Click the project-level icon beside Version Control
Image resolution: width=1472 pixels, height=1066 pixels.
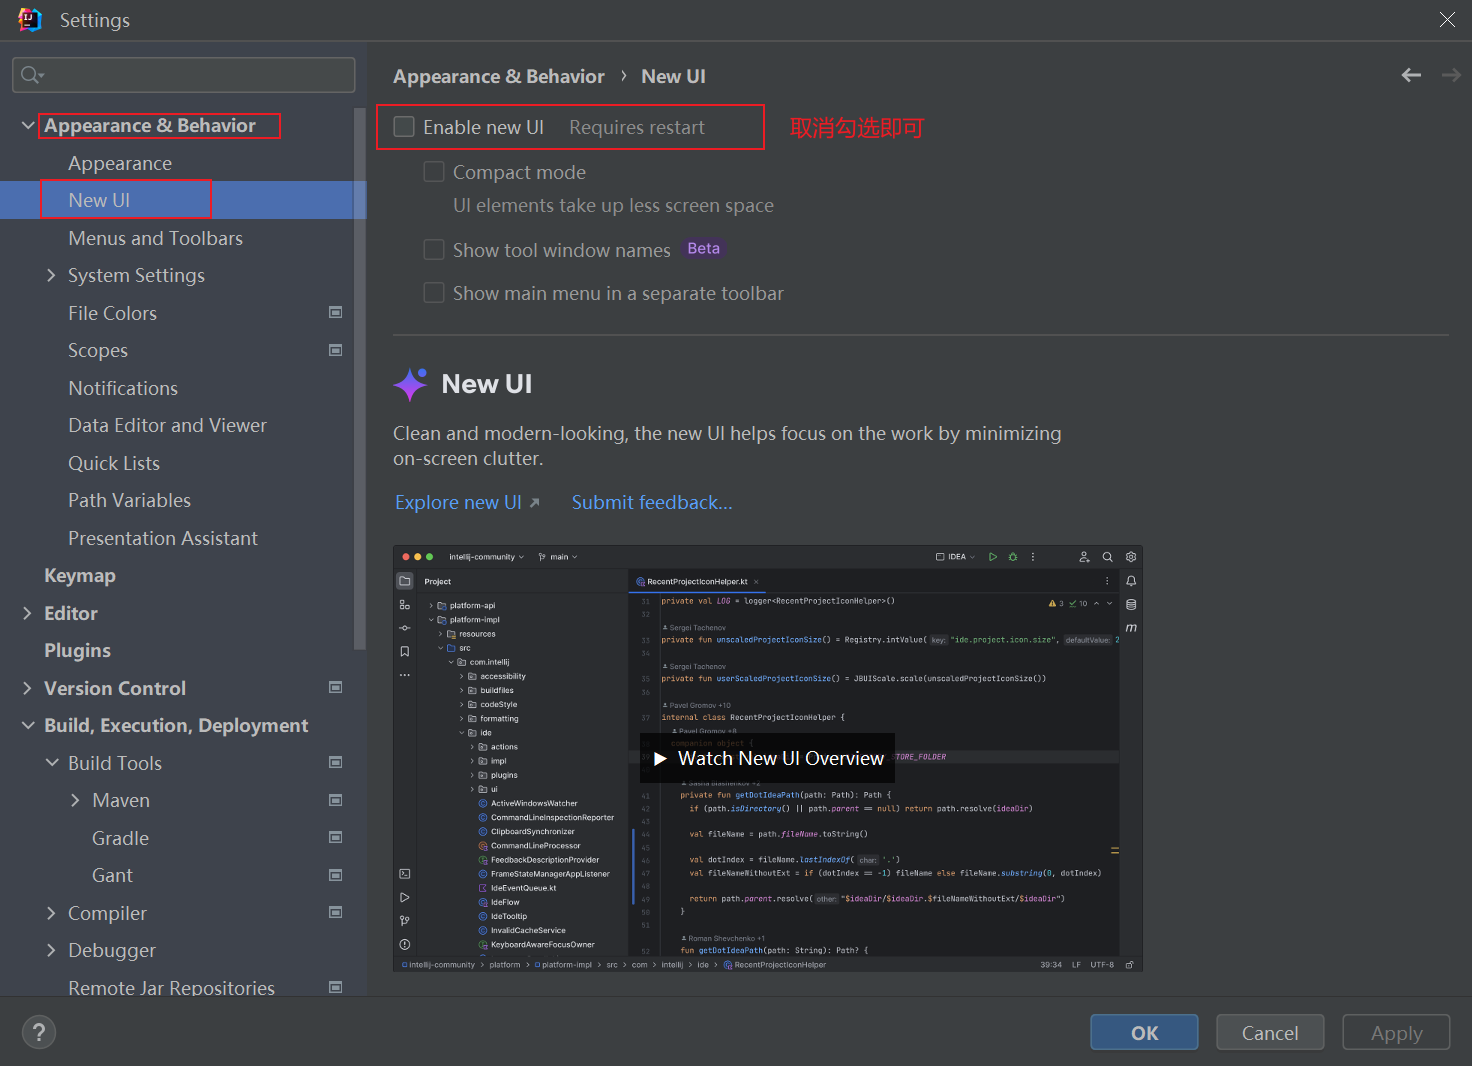click(x=336, y=687)
